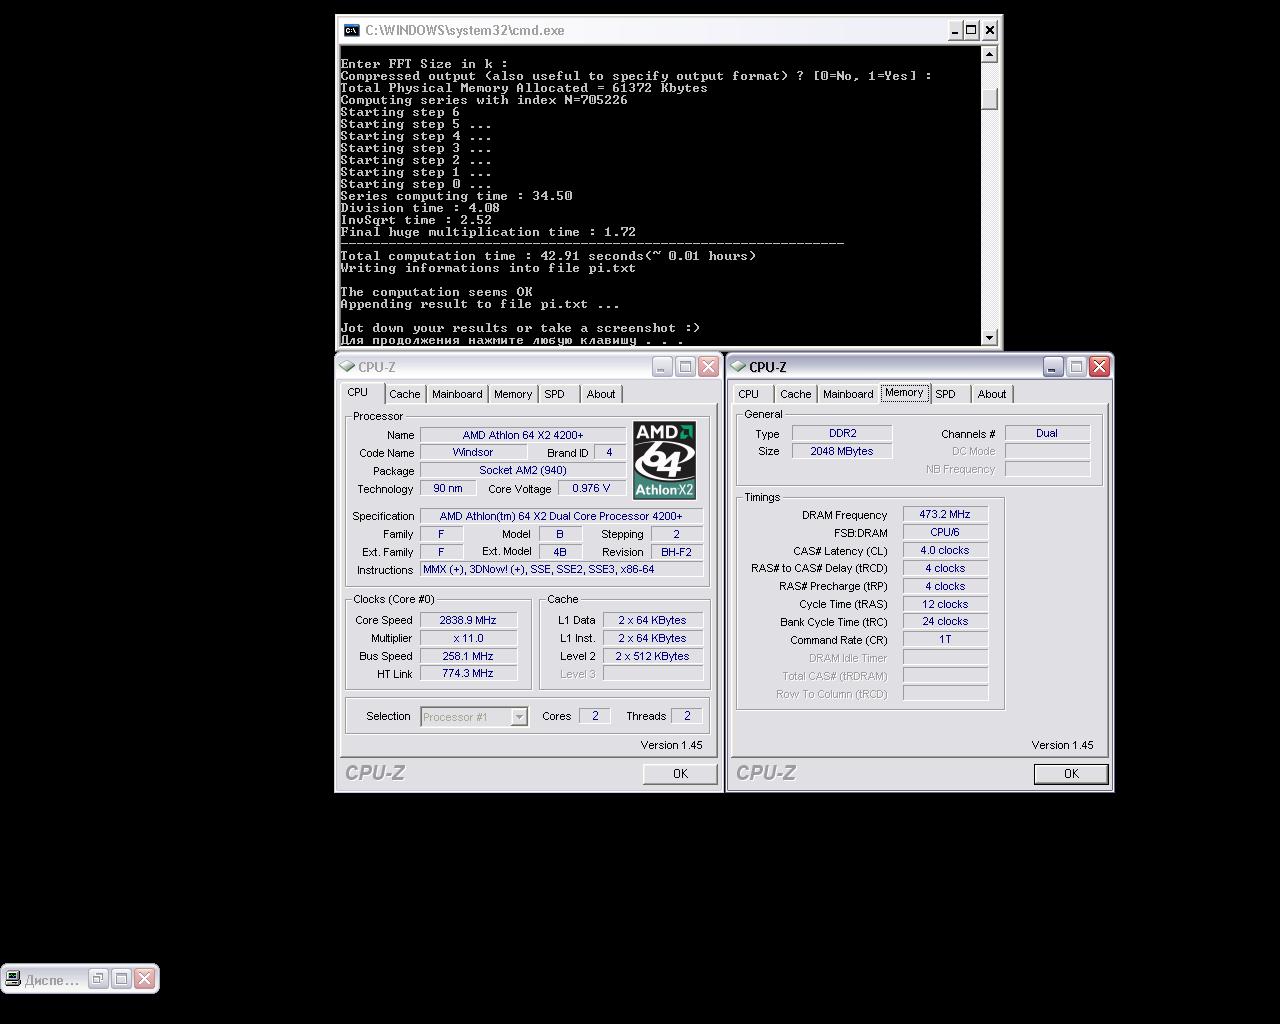Maximize the minimized Диспе... window
This screenshot has width=1280, height=1024.
(121, 979)
